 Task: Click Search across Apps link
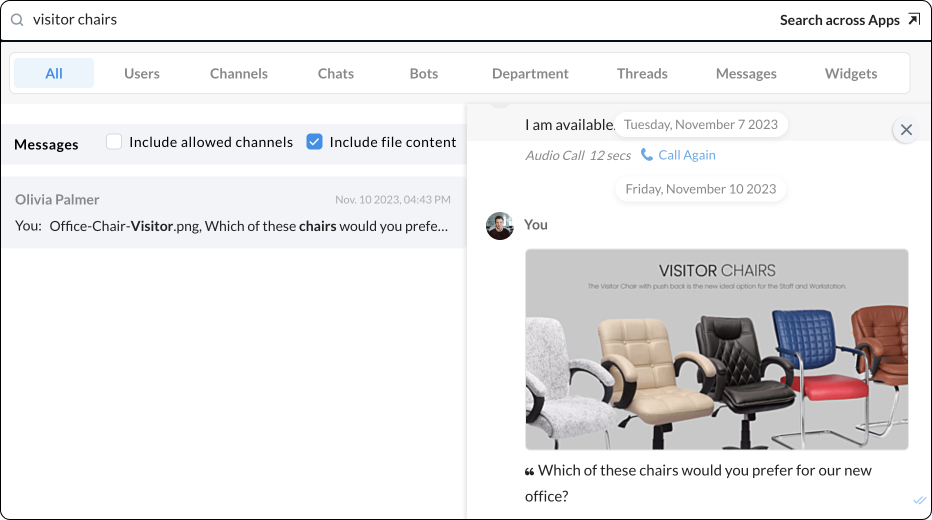click(x=839, y=20)
